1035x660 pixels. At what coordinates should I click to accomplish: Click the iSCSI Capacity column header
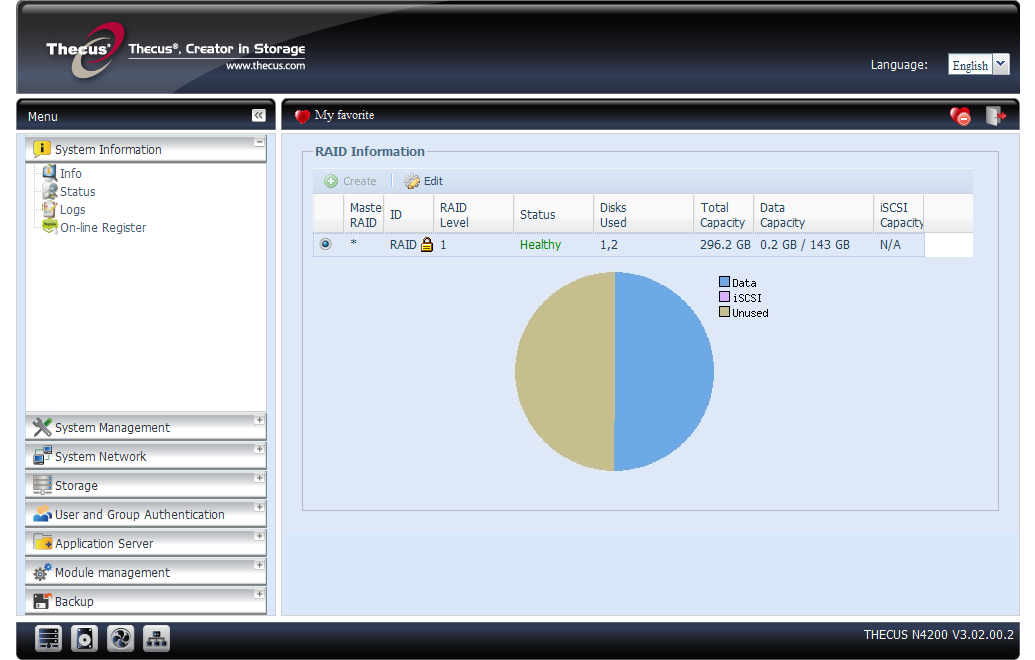898,214
